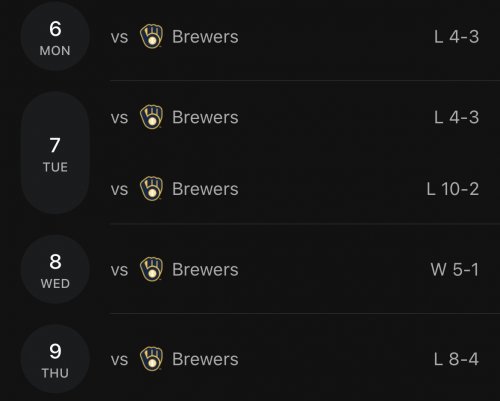Open the L 8-4 game result
The image size is (500, 401).
[456, 359]
